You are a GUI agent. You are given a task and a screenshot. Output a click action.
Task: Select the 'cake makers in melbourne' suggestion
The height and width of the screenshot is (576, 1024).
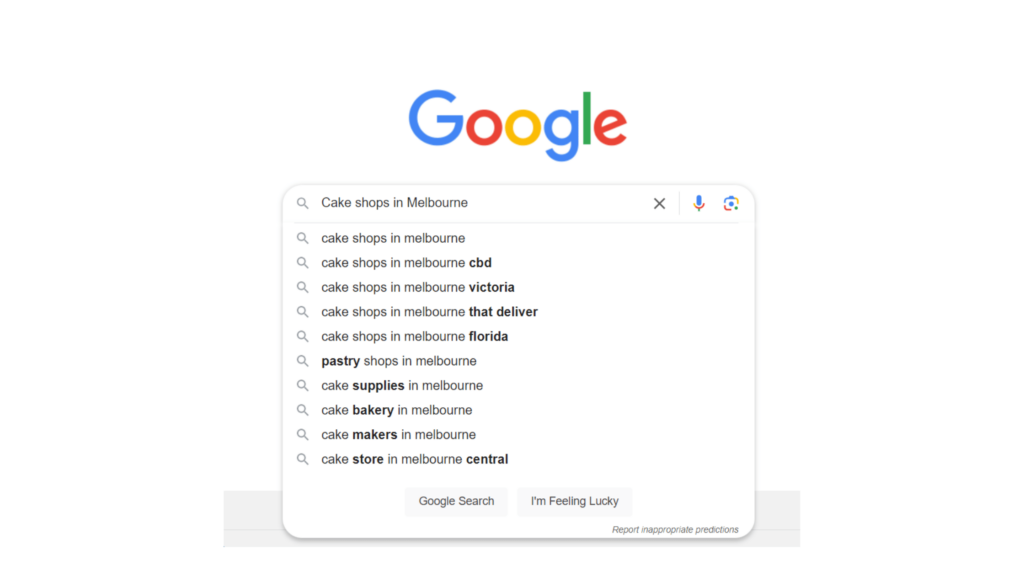click(x=397, y=434)
